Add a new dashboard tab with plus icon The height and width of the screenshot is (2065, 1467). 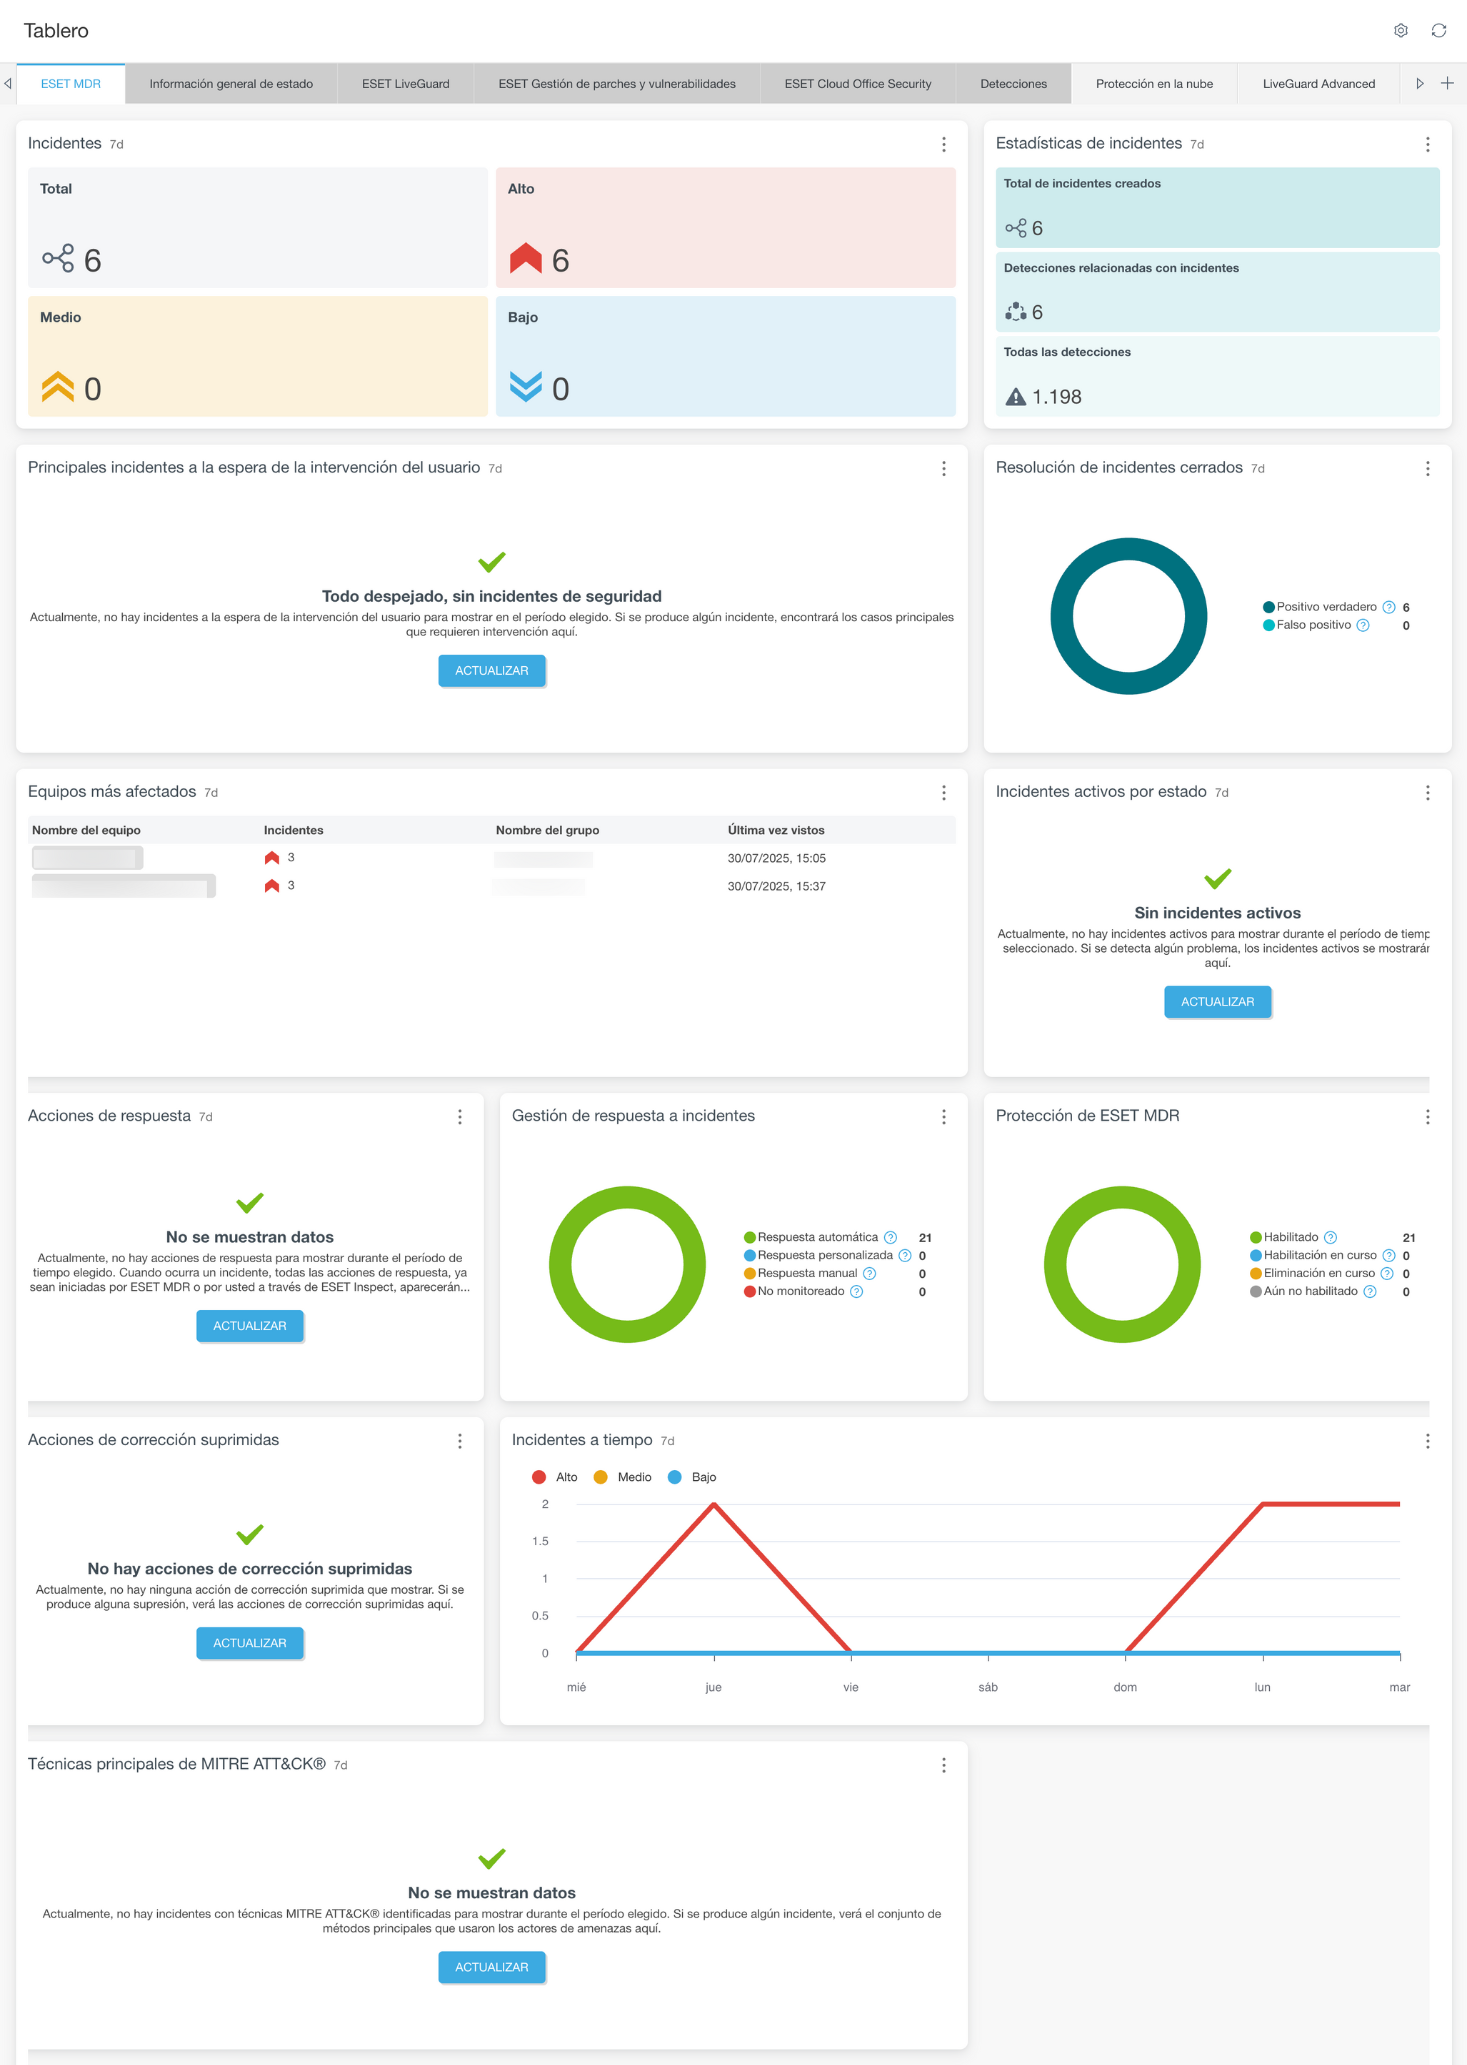[x=1446, y=84]
